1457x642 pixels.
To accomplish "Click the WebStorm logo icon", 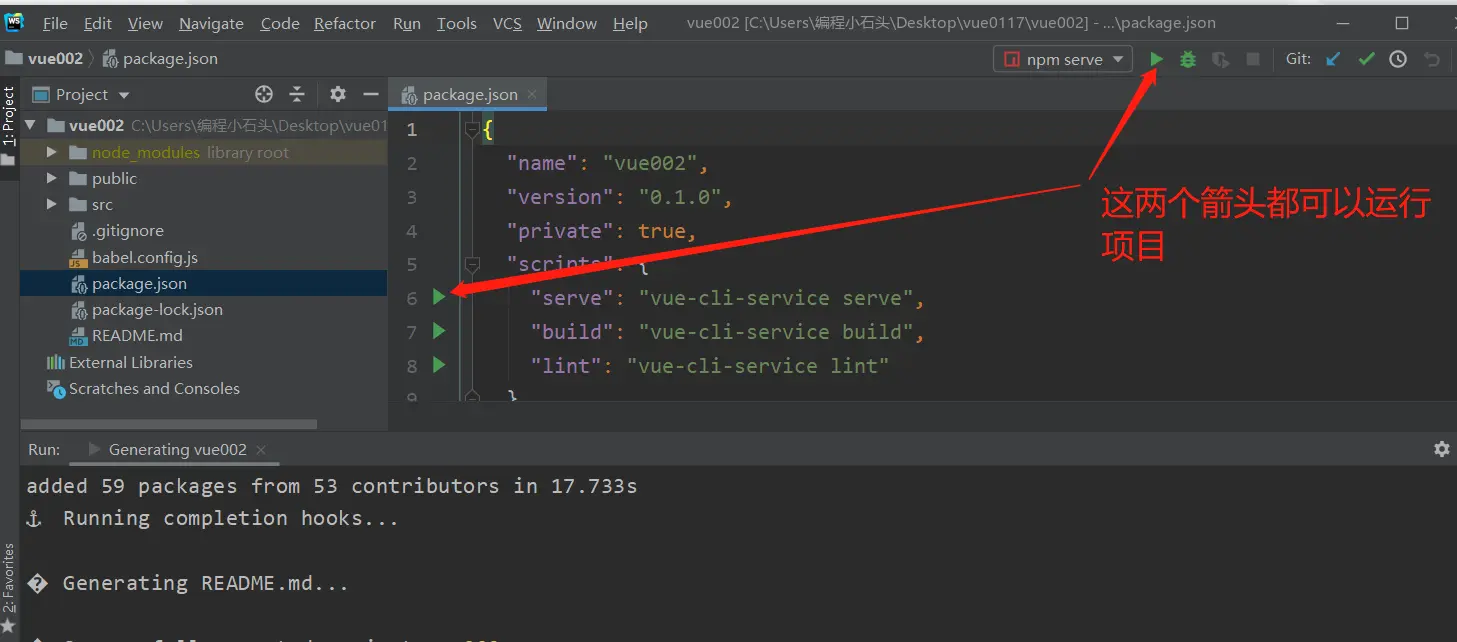I will point(15,22).
